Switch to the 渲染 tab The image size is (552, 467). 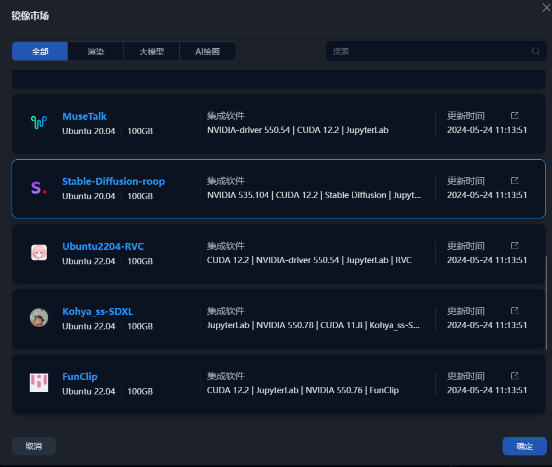96,51
